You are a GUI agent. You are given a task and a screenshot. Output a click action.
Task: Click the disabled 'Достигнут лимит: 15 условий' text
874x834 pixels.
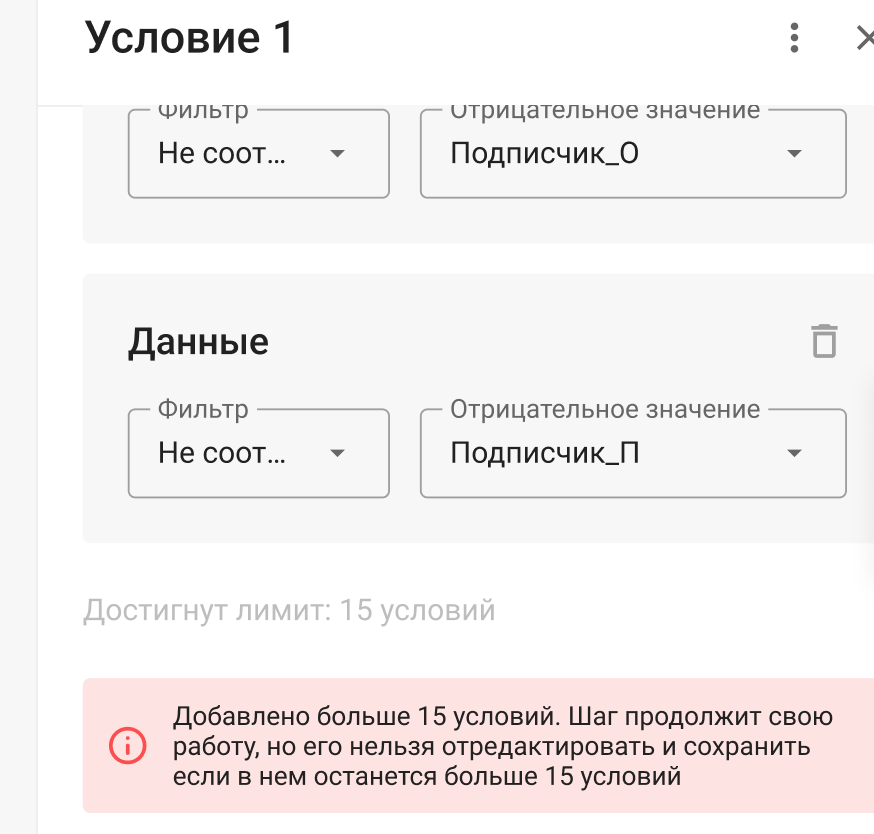(289, 610)
